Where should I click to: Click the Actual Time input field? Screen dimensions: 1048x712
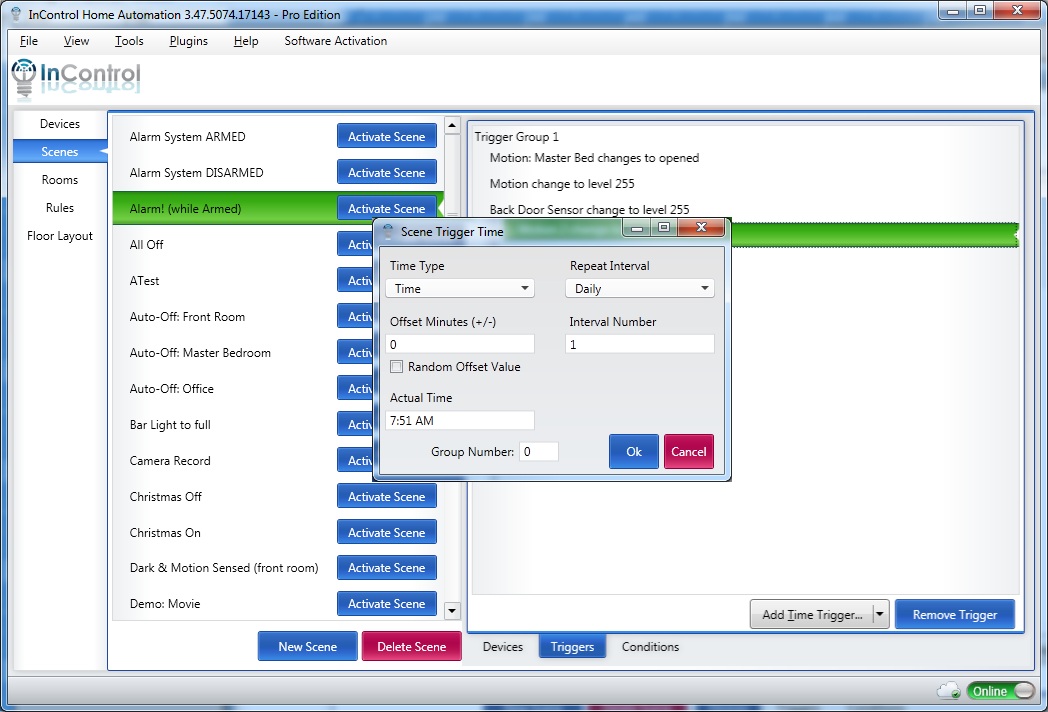(460, 421)
